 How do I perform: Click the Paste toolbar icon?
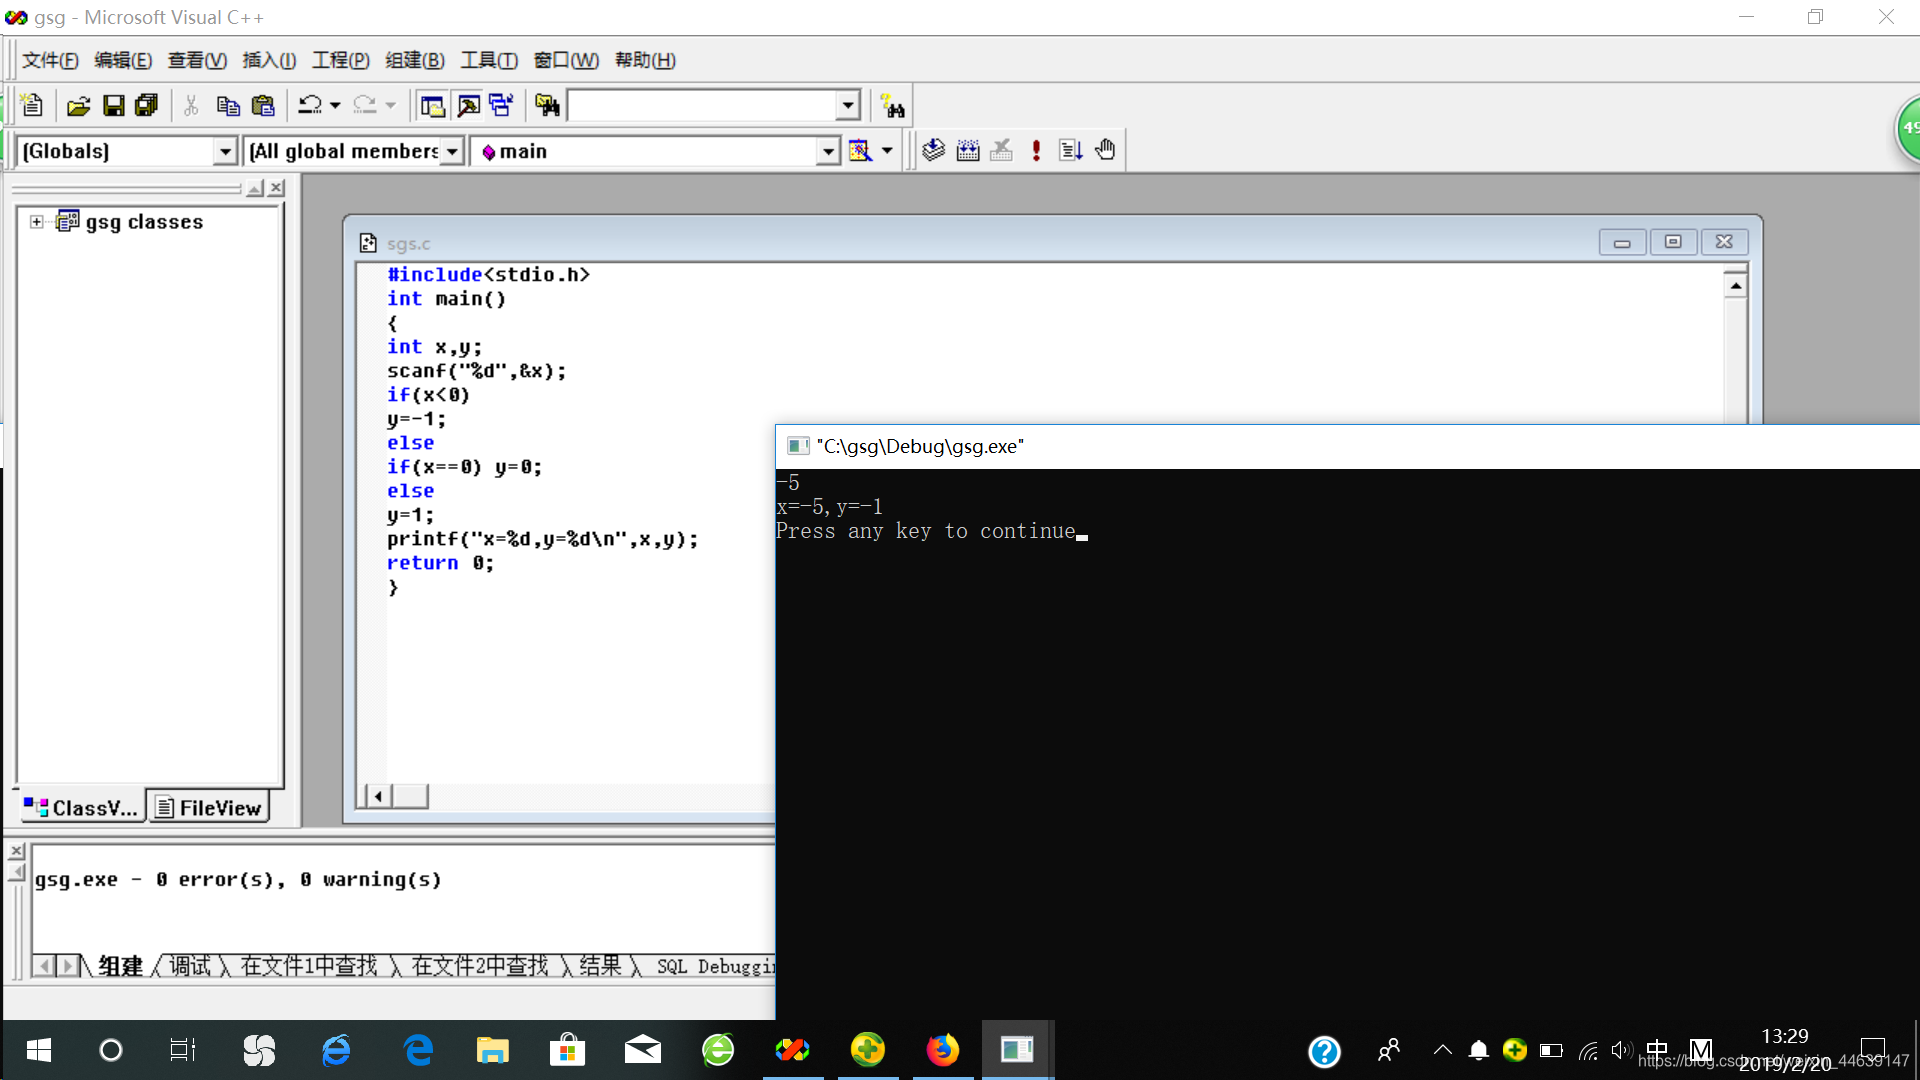[x=263, y=105]
